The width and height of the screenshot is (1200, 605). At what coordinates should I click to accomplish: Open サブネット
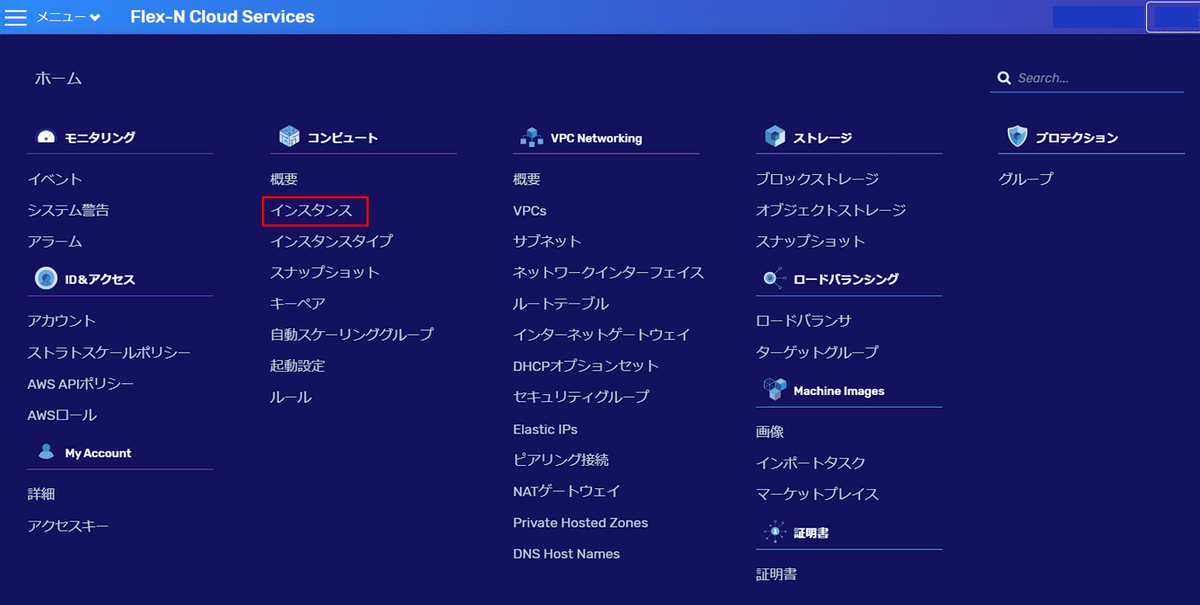(x=547, y=241)
